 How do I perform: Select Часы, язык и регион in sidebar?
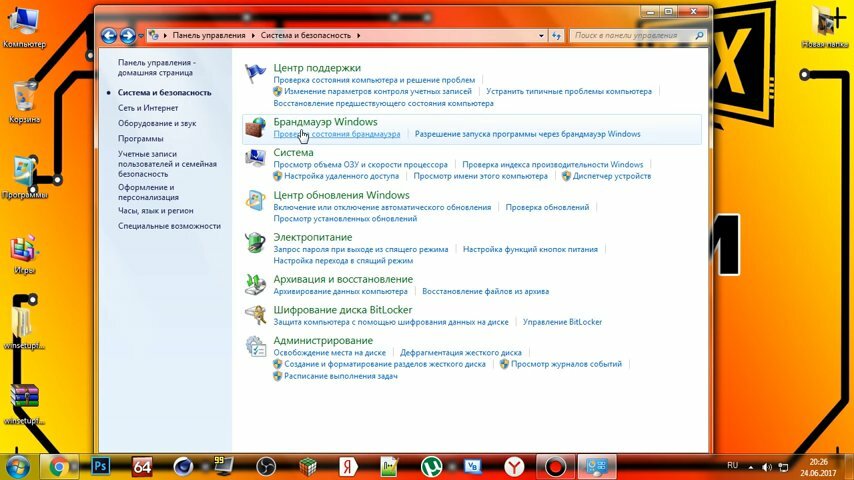pyautogui.click(x=156, y=210)
